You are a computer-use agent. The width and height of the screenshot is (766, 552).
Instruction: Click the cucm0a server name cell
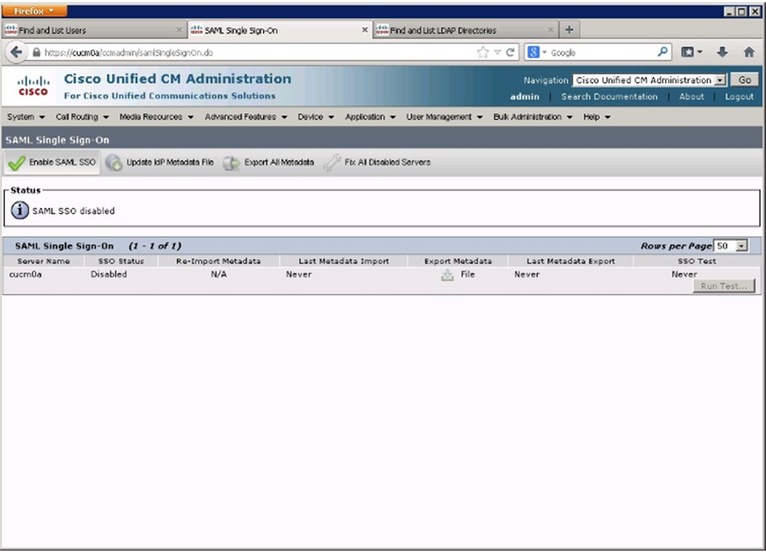25,275
